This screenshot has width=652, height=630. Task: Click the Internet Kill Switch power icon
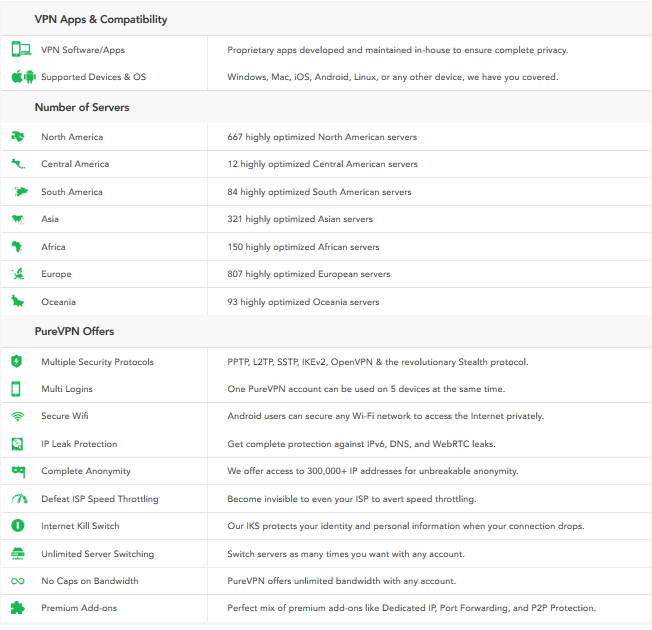(17, 526)
